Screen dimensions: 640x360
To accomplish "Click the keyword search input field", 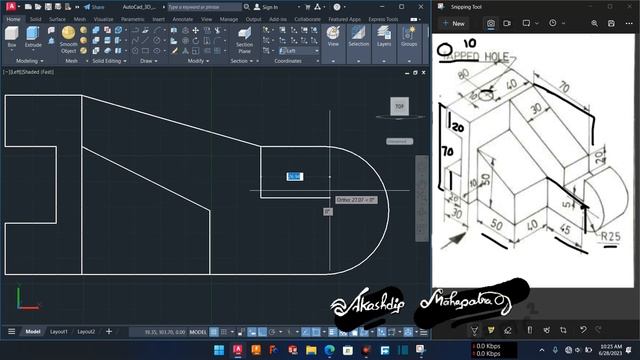I will (x=204, y=7).
